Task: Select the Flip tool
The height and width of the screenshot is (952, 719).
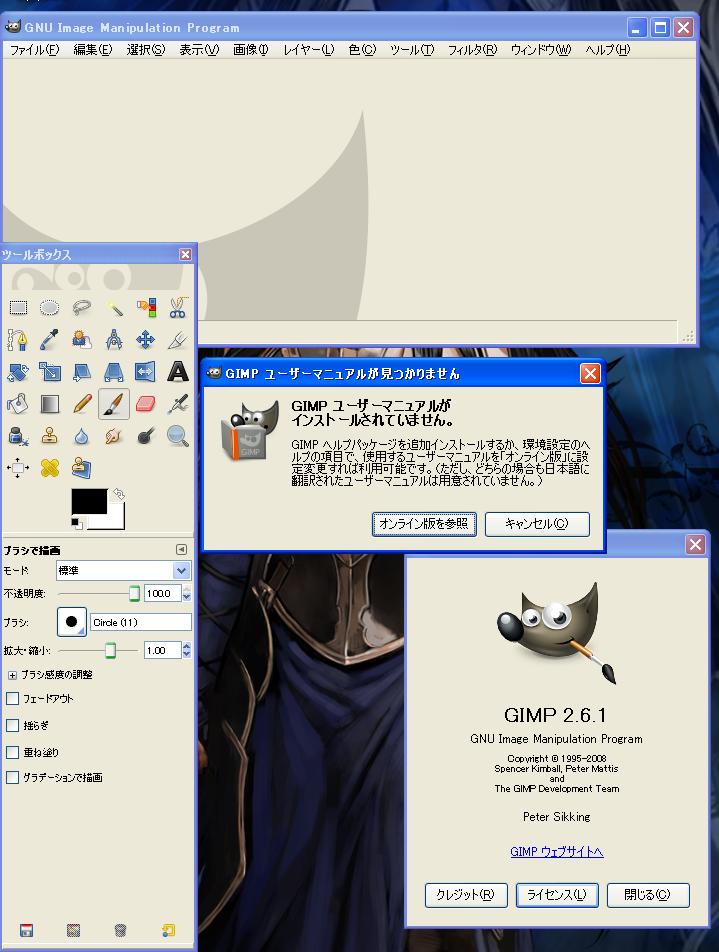Action: tap(146, 372)
